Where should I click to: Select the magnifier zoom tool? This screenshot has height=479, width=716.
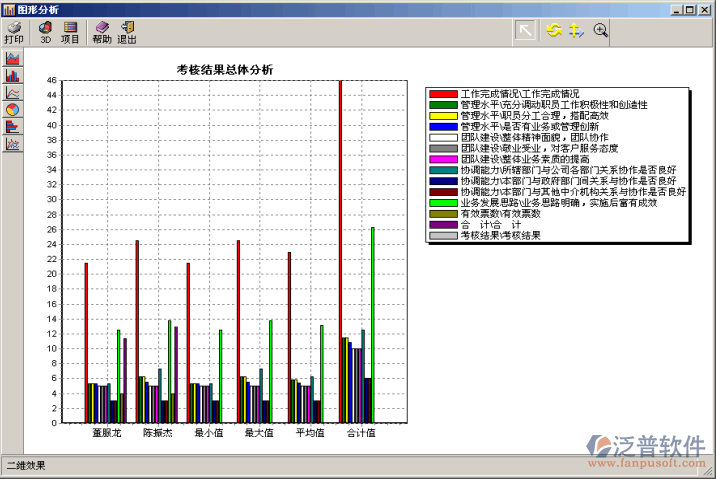[601, 30]
